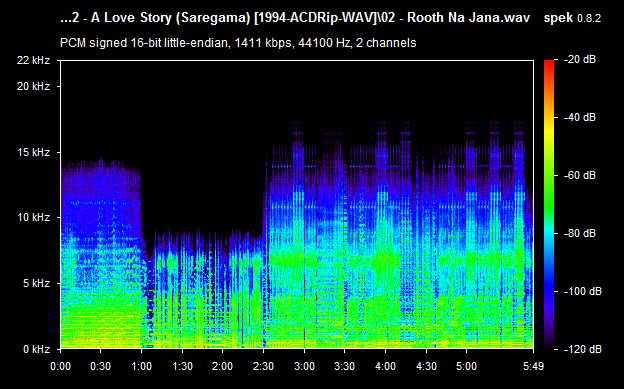Click the 1:00 time axis marker
The height and width of the screenshot is (389, 624).
(142, 366)
